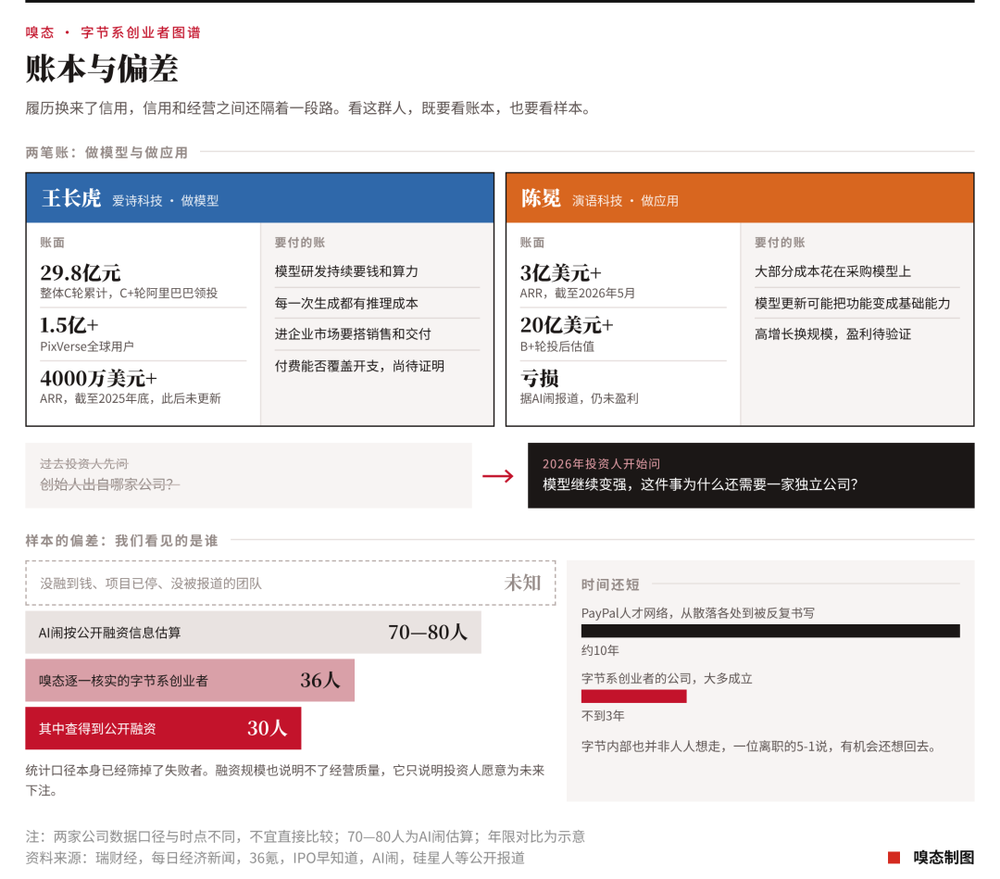The width and height of the screenshot is (1000, 879).
Task: Click the intro sentence 履历换来了信用
Action: pos(309,108)
